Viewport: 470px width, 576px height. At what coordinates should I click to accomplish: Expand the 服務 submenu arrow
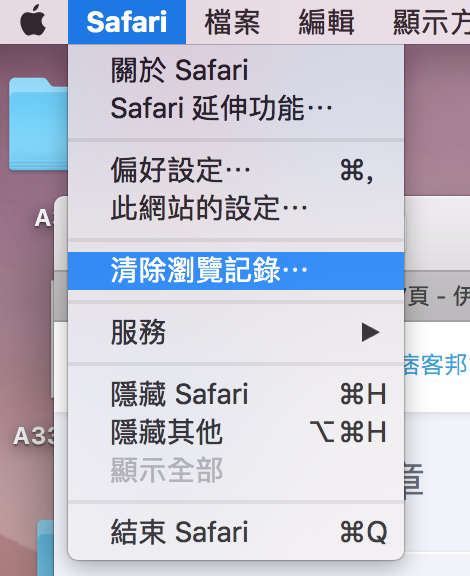370,332
